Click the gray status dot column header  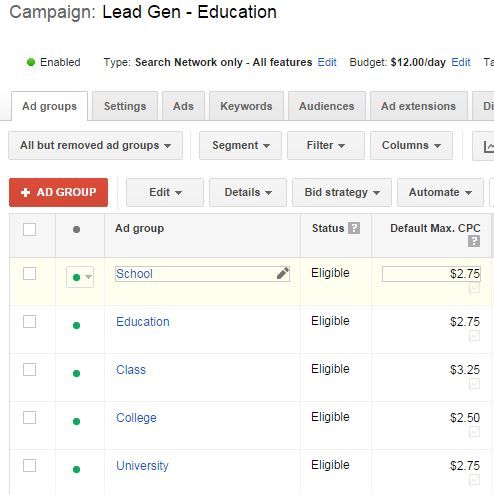click(x=76, y=229)
